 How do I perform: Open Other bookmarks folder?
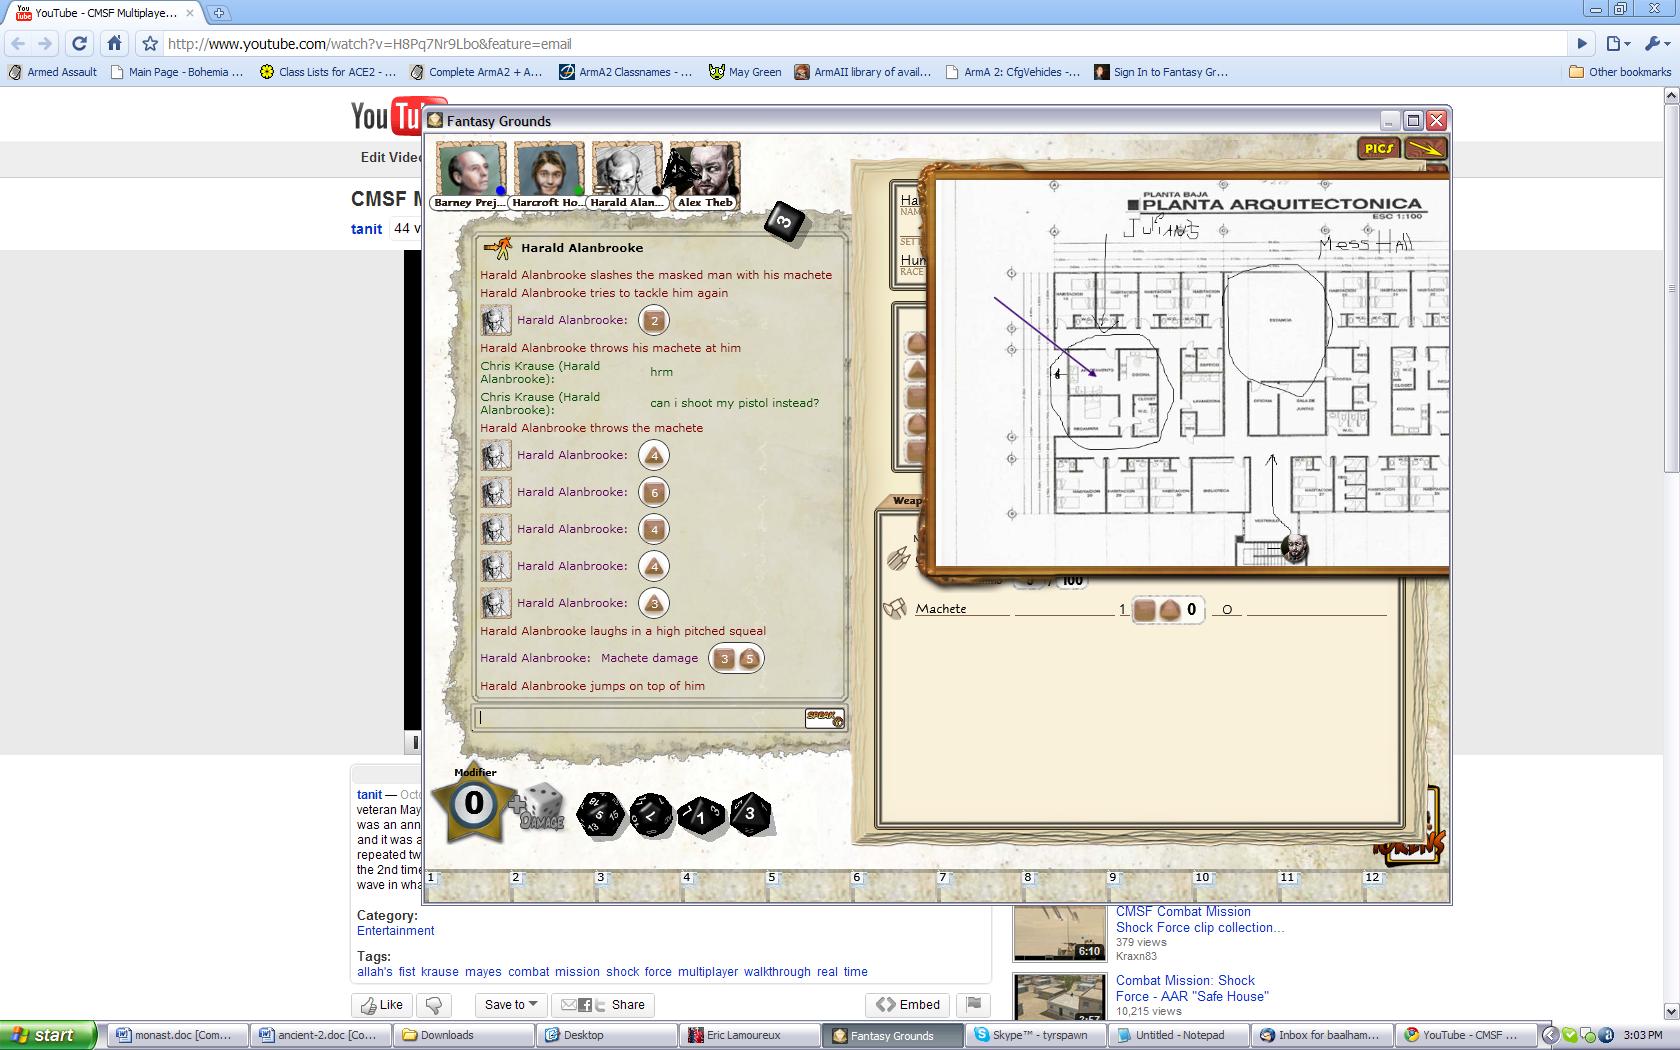pyautogui.click(x=1620, y=72)
